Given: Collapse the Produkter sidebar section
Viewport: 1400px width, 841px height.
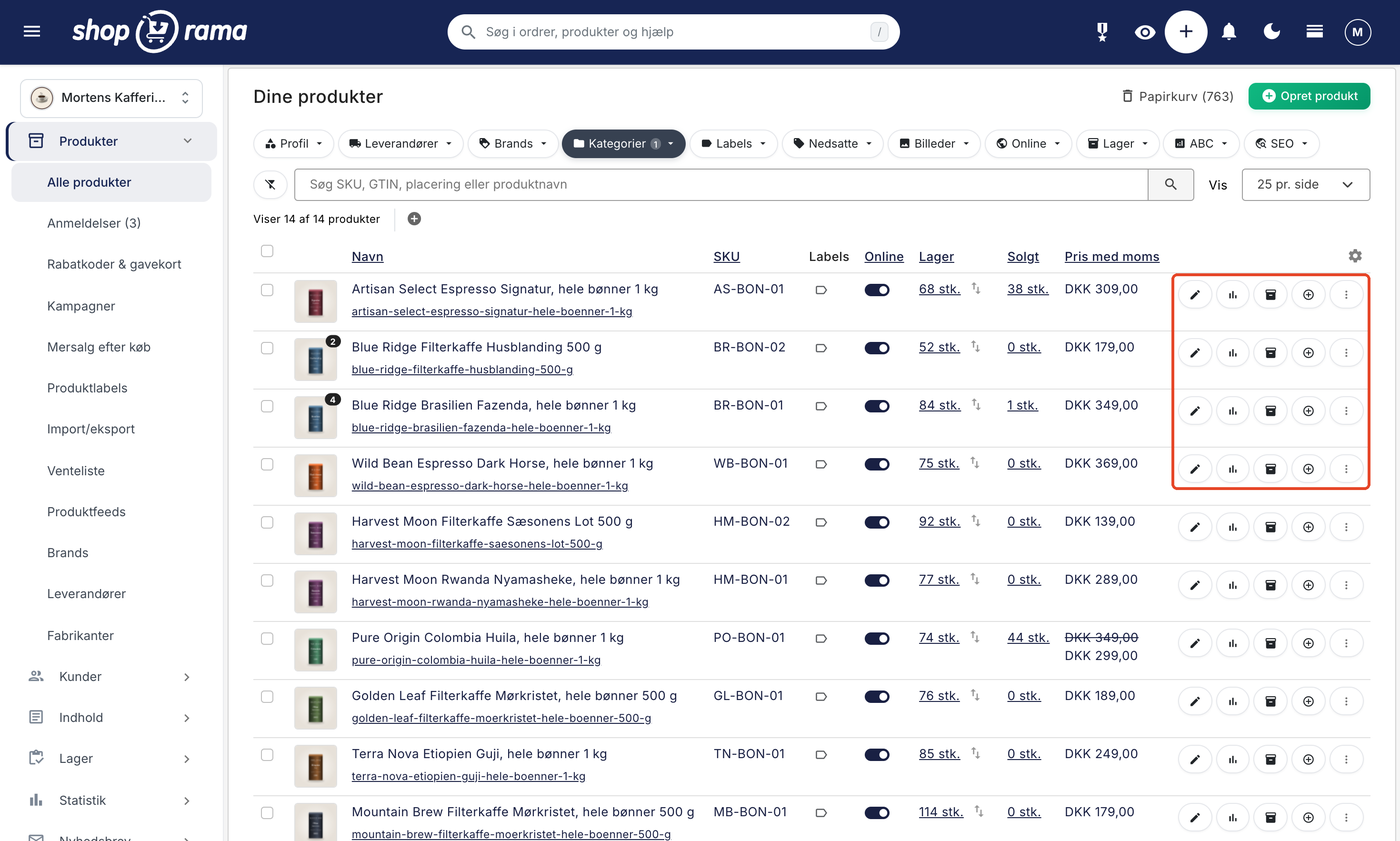Looking at the screenshot, I should tap(112, 141).
